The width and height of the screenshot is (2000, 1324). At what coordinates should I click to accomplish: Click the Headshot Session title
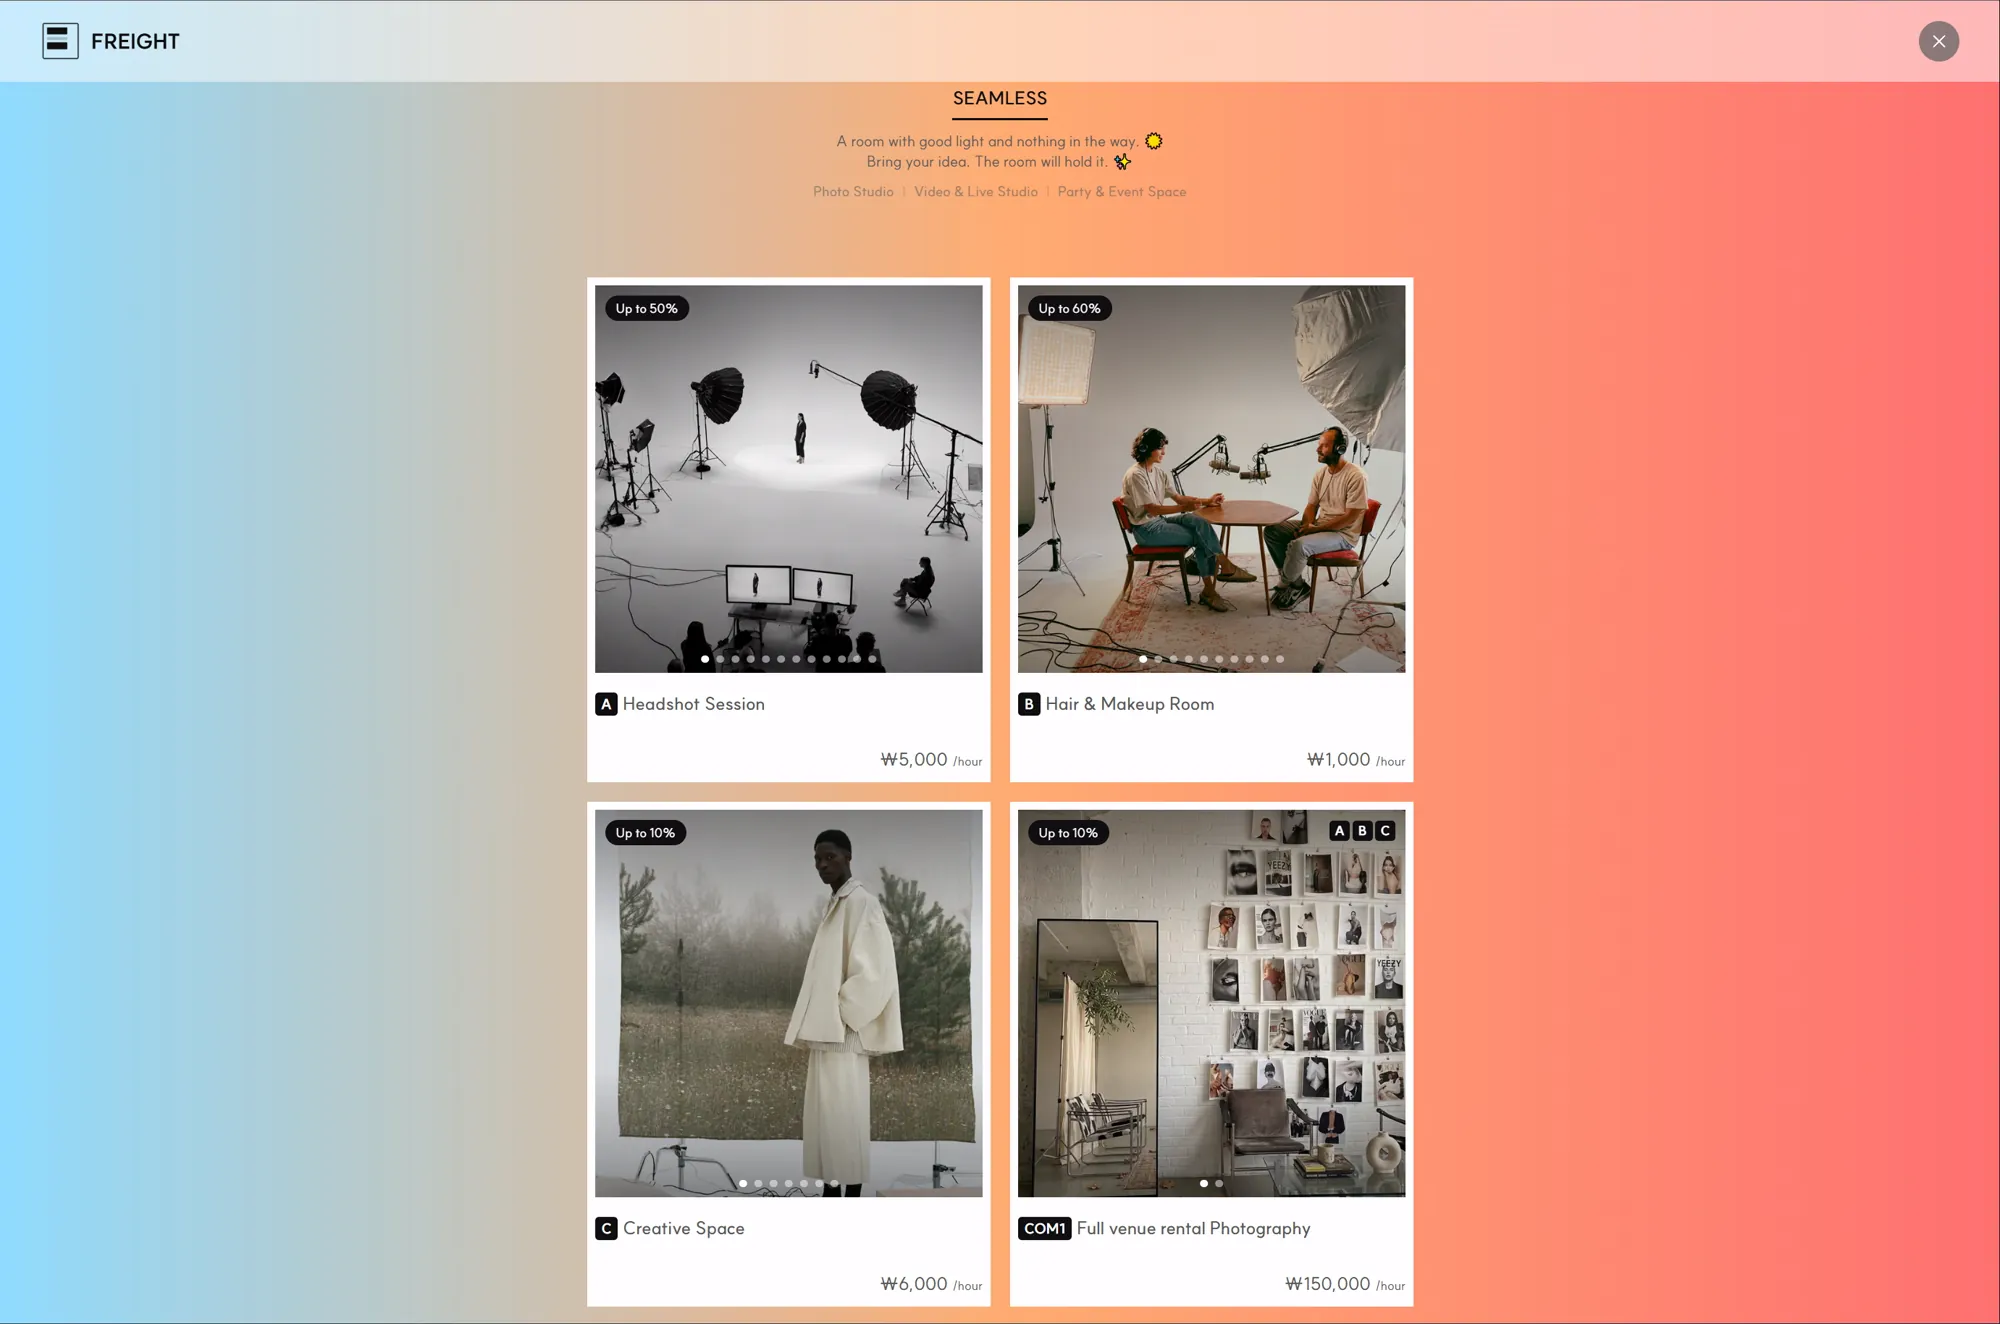click(x=693, y=704)
